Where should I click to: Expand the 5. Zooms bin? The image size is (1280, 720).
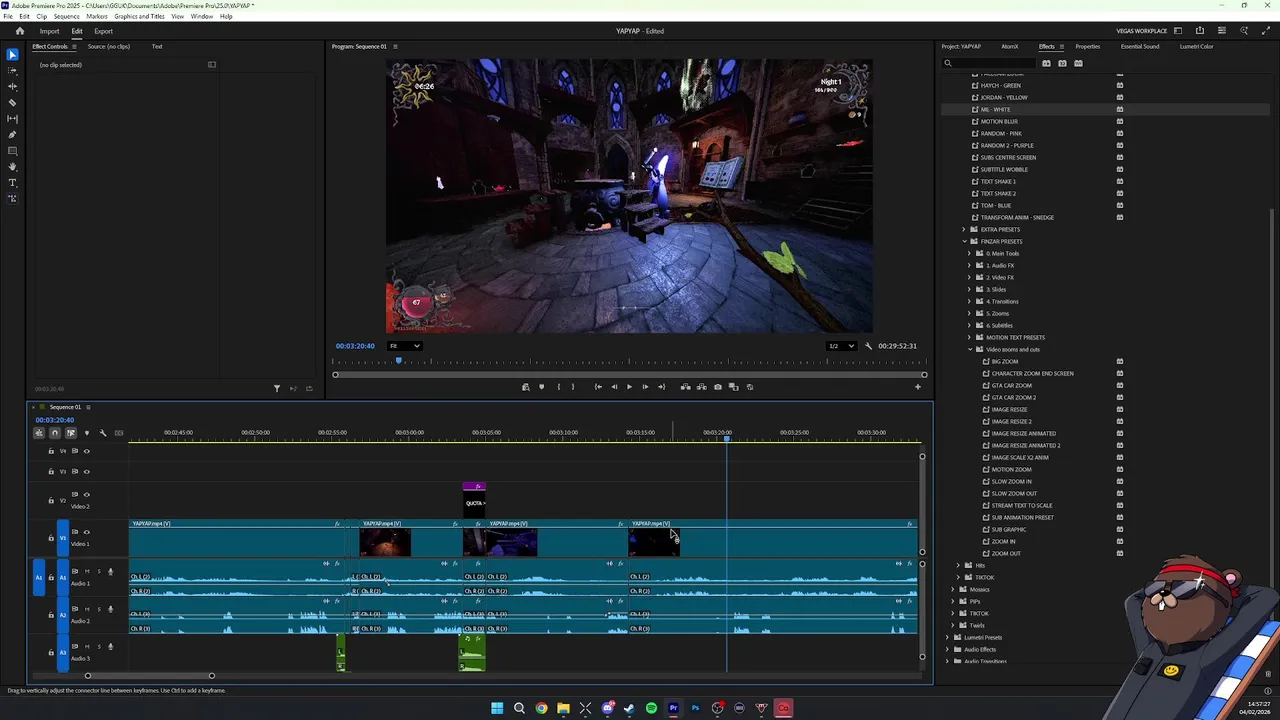coord(970,313)
